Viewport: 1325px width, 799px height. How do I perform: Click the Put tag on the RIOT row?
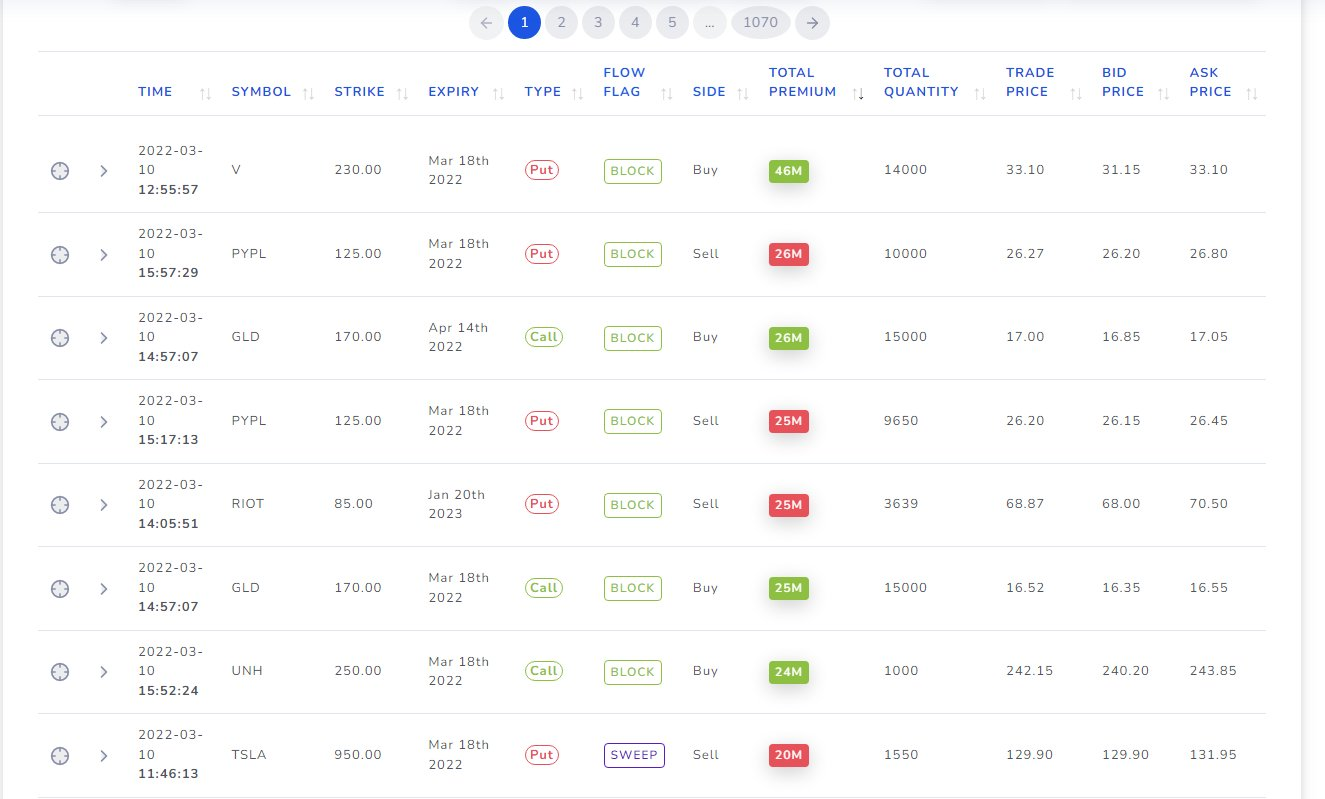pyautogui.click(x=542, y=504)
